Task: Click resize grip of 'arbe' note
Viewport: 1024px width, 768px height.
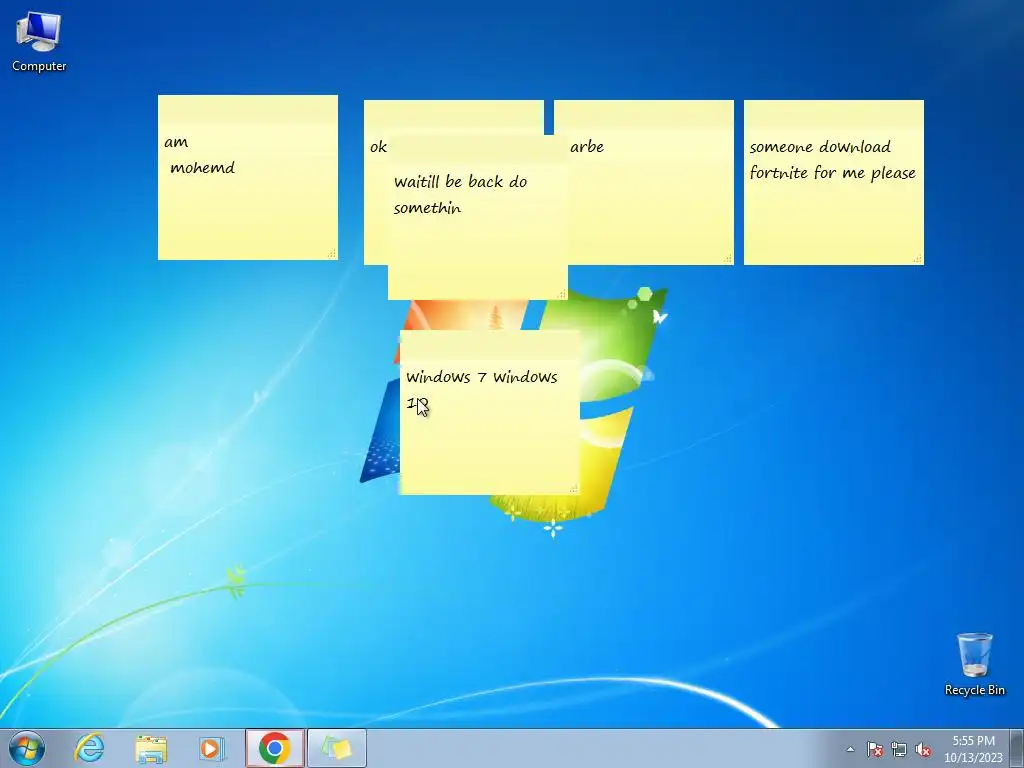Action: coord(728,259)
